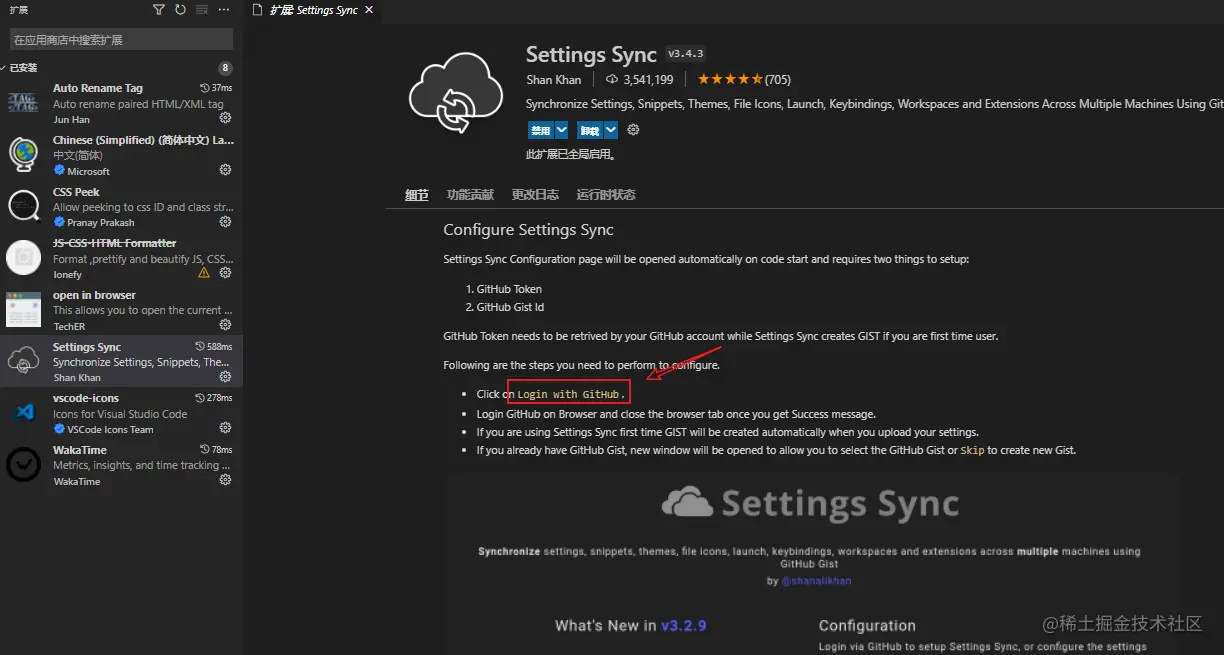The image size is (1224, 655).
Task: Expand the 禁用 disable dropdown arrow
Action: click(561, 130)
